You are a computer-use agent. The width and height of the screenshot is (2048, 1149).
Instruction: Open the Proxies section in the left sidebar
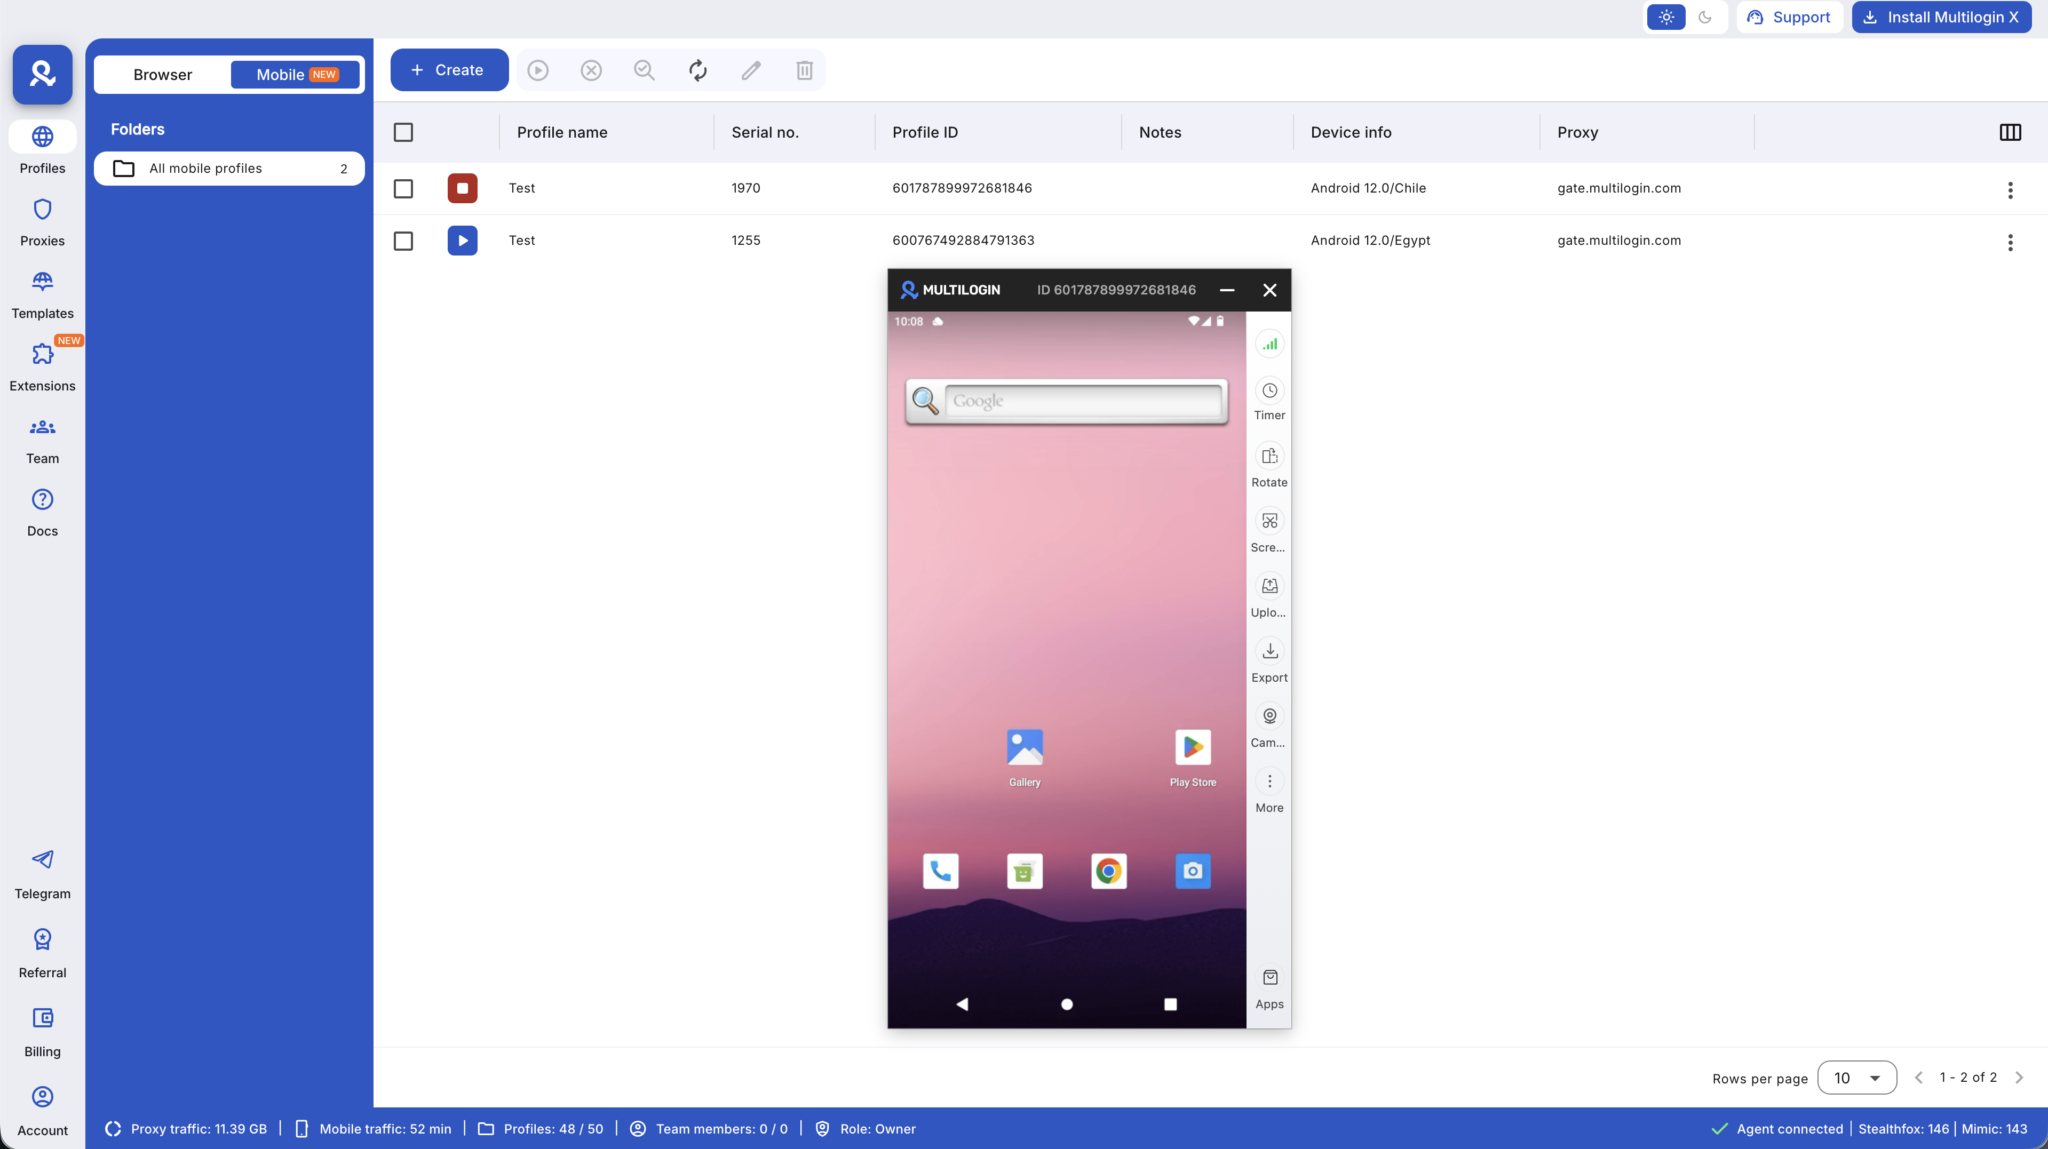(x=42, y=222)
